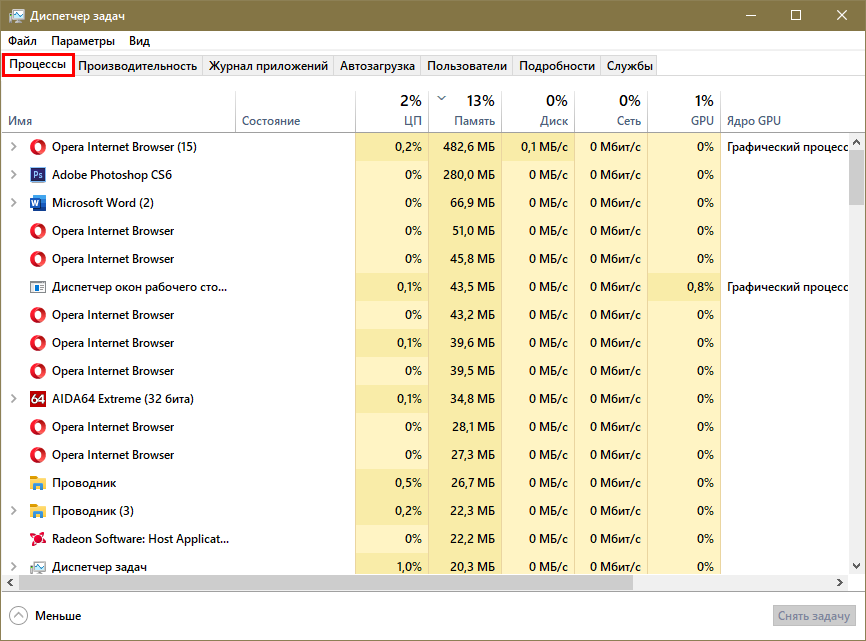Switch to the Производительность tab
The height and width of the screenshot is (641, 866).
[137, 66]
